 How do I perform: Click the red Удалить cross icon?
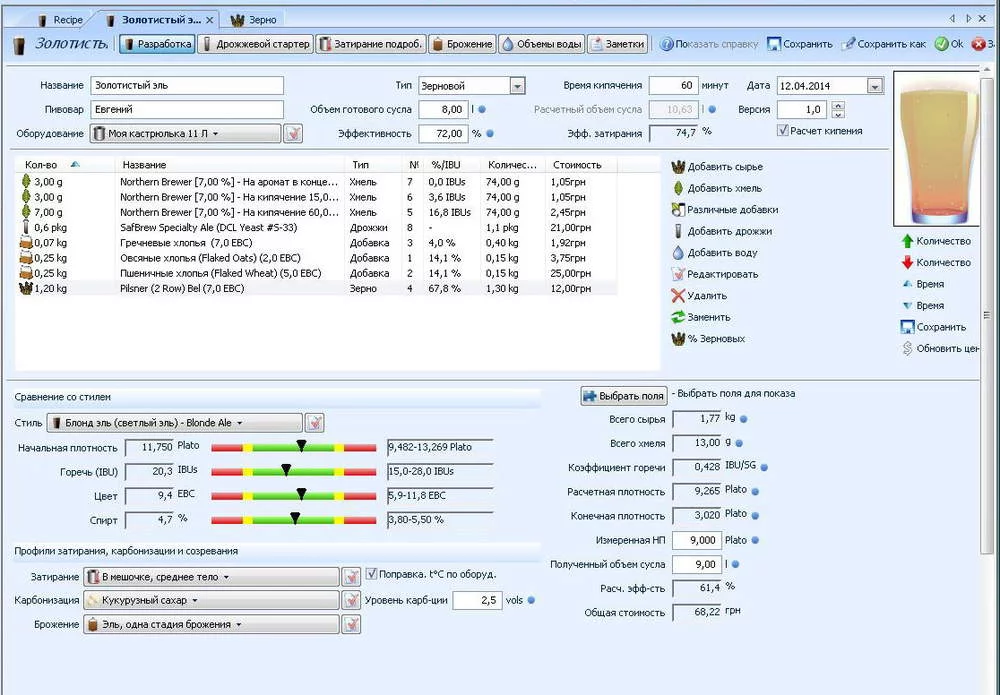pos(678,296)
